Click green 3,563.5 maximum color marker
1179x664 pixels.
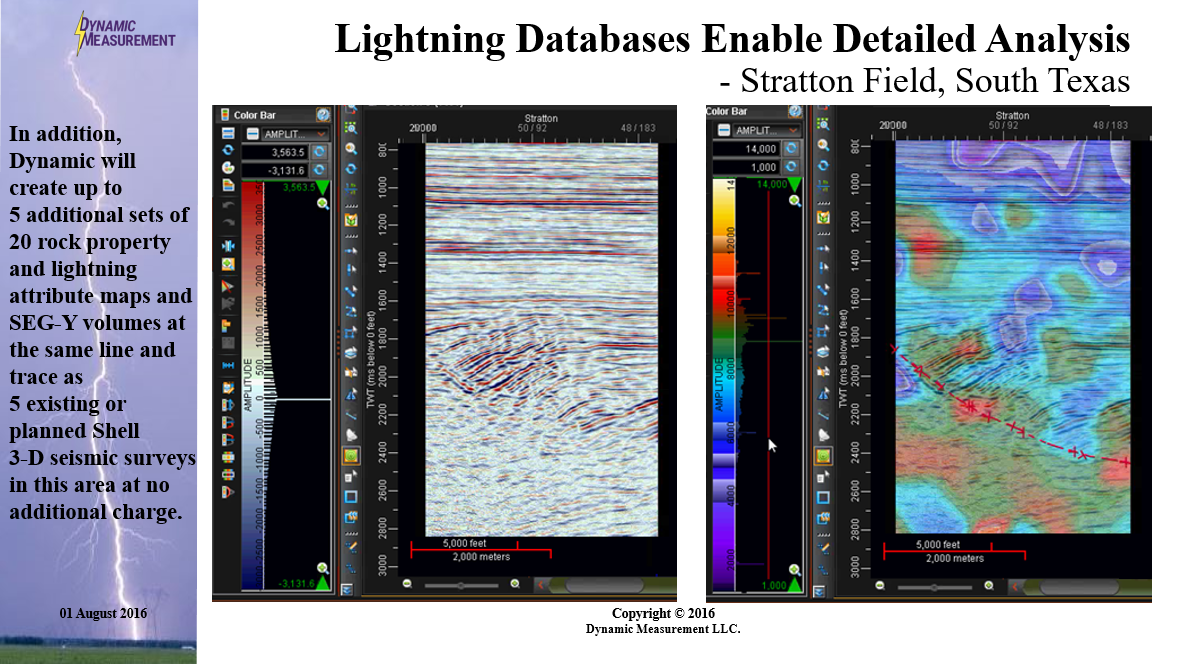pos(323,187)
